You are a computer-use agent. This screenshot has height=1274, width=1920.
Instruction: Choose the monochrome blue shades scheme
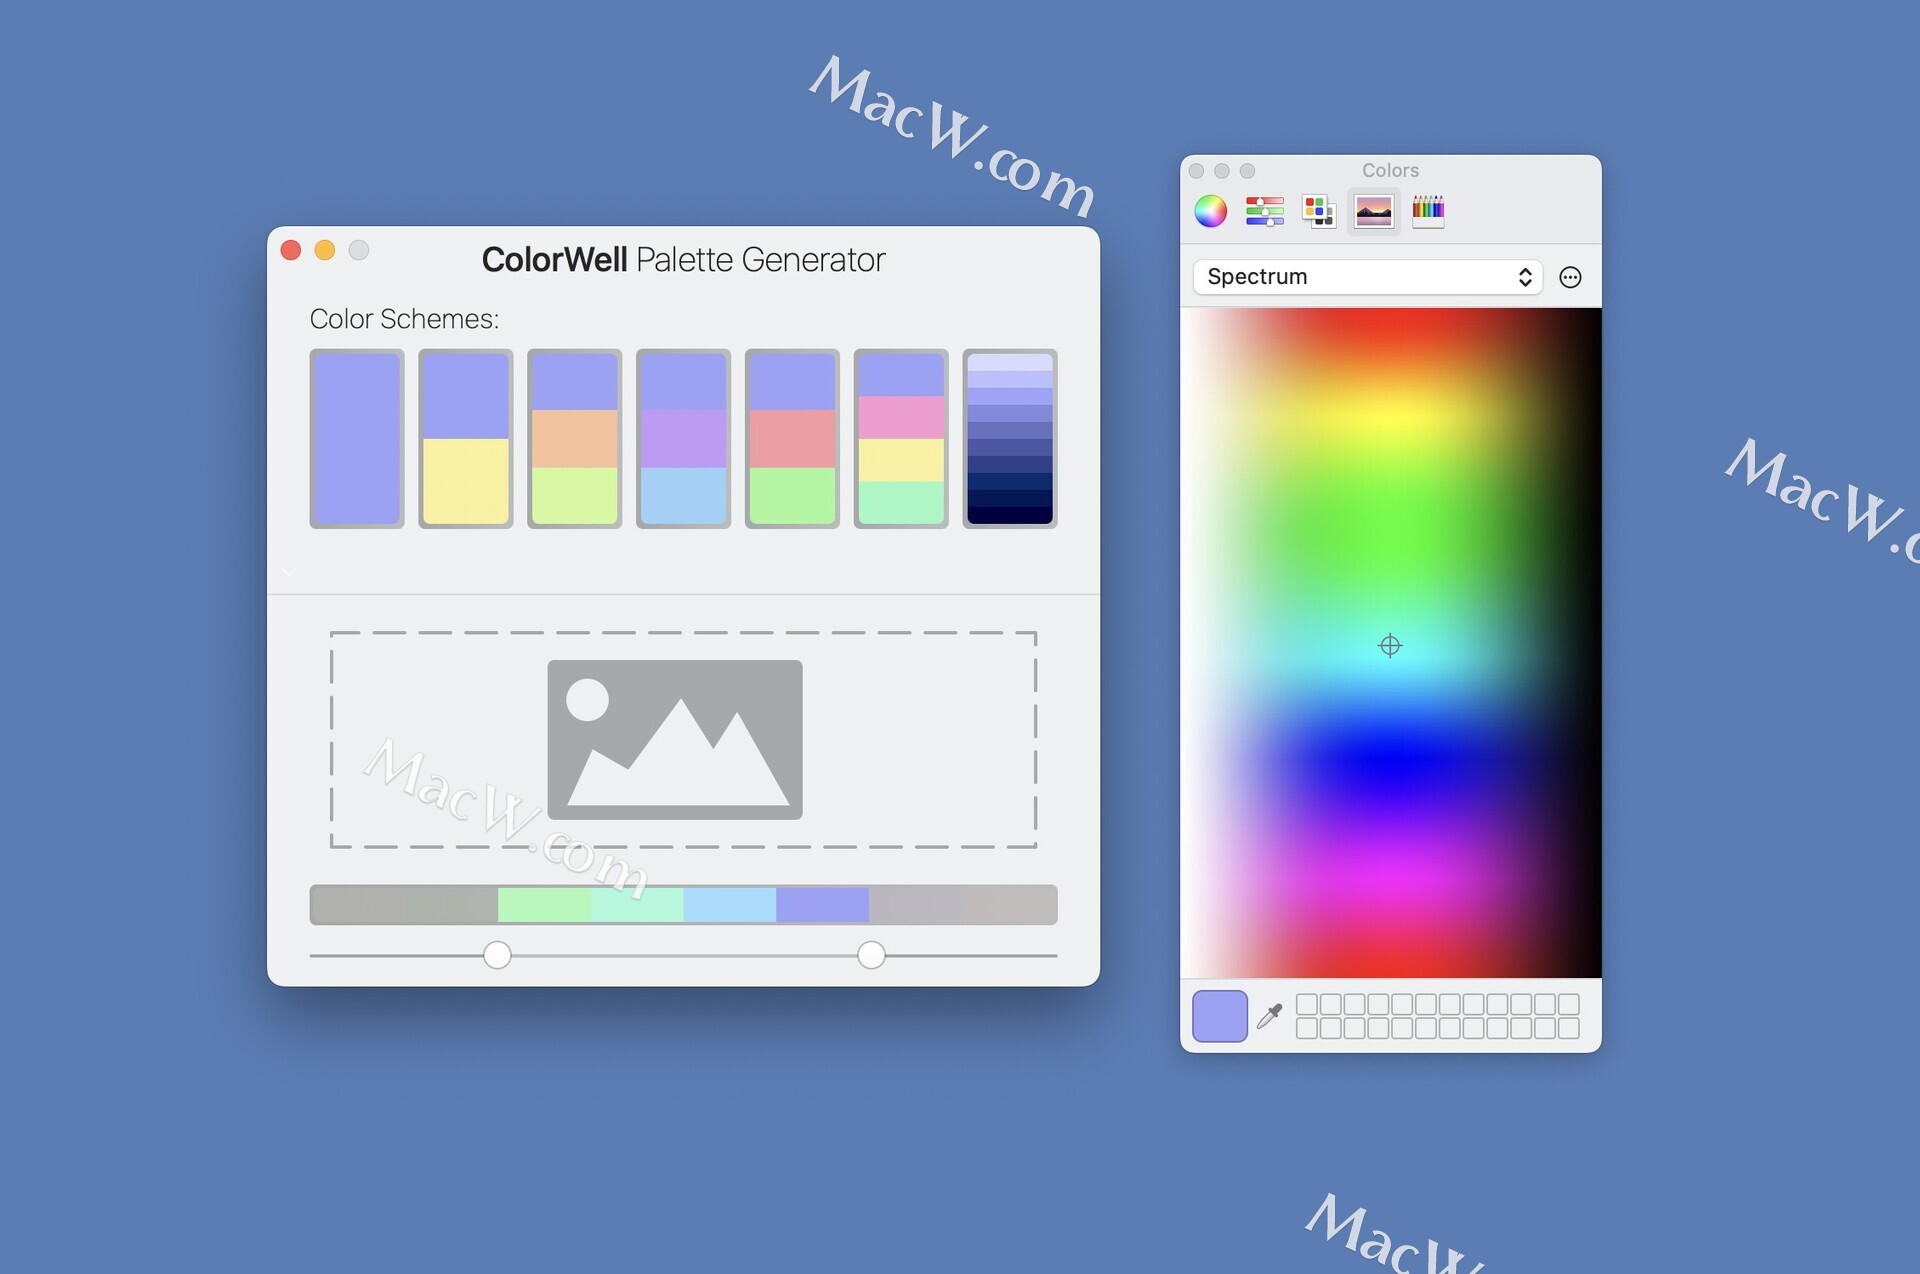pos(1010,438)
